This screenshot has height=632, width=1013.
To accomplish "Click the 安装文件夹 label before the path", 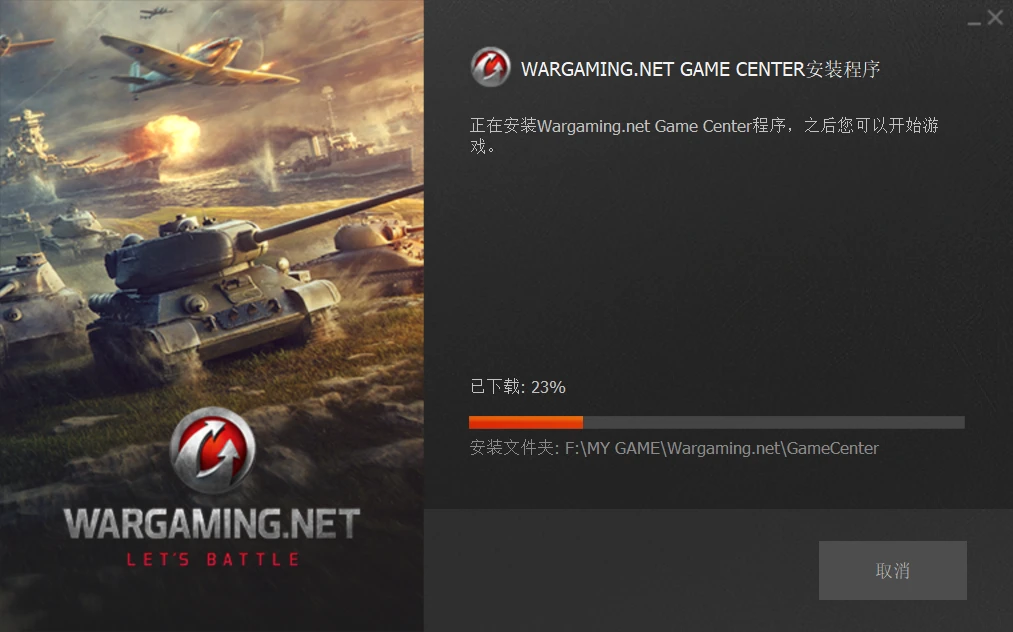I will tap(514, 448).
